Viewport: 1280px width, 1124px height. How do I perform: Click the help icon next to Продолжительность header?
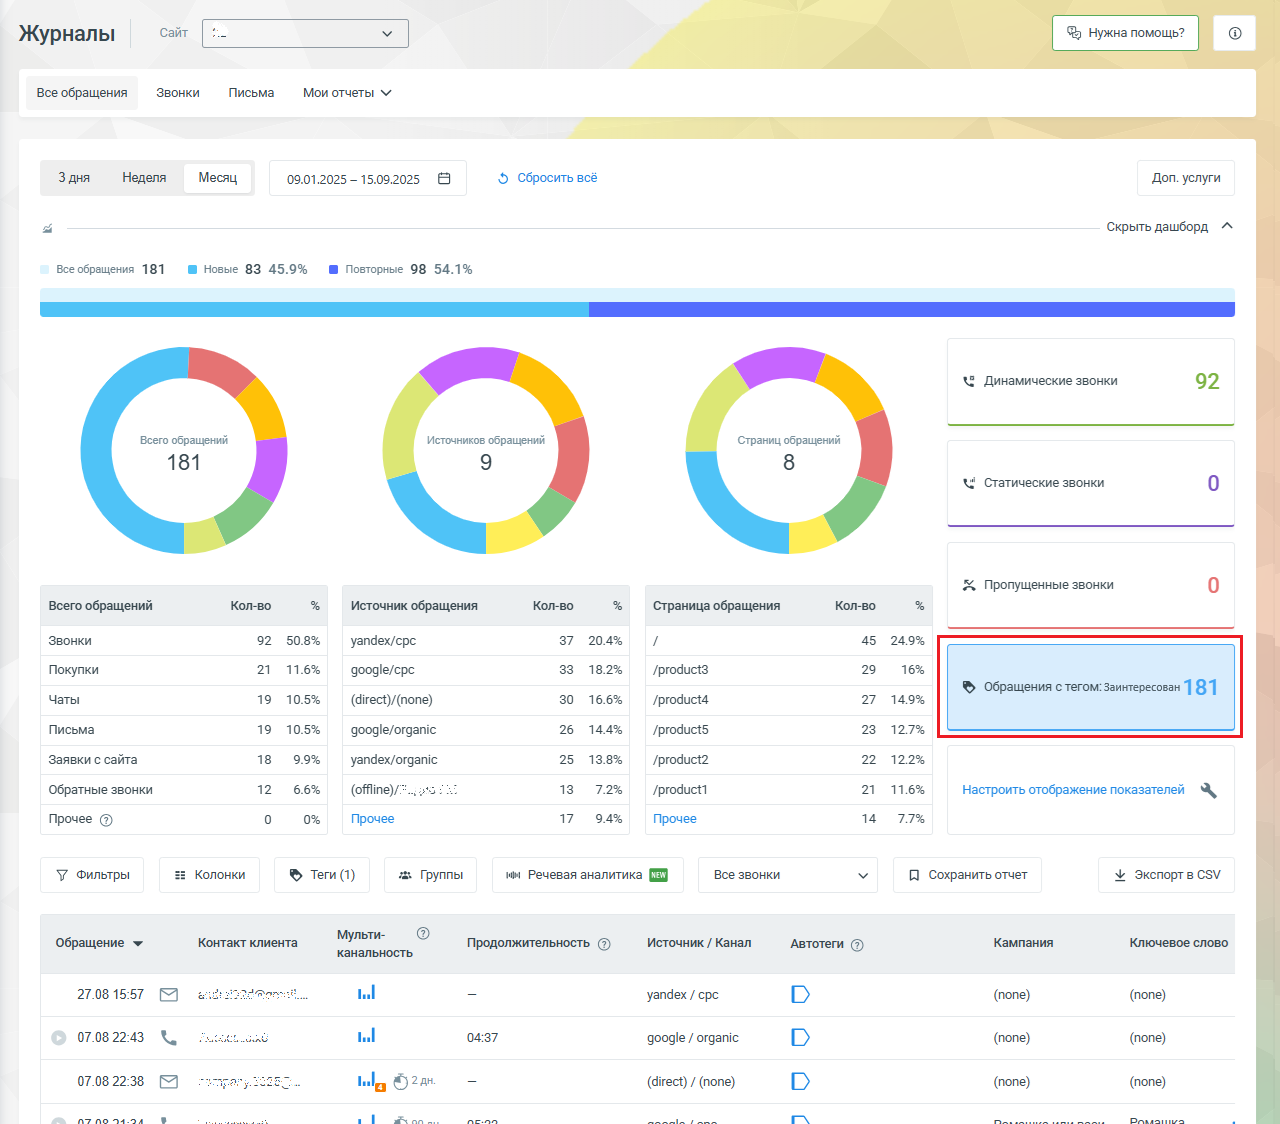pyautogui.click(x=604, y=944)
